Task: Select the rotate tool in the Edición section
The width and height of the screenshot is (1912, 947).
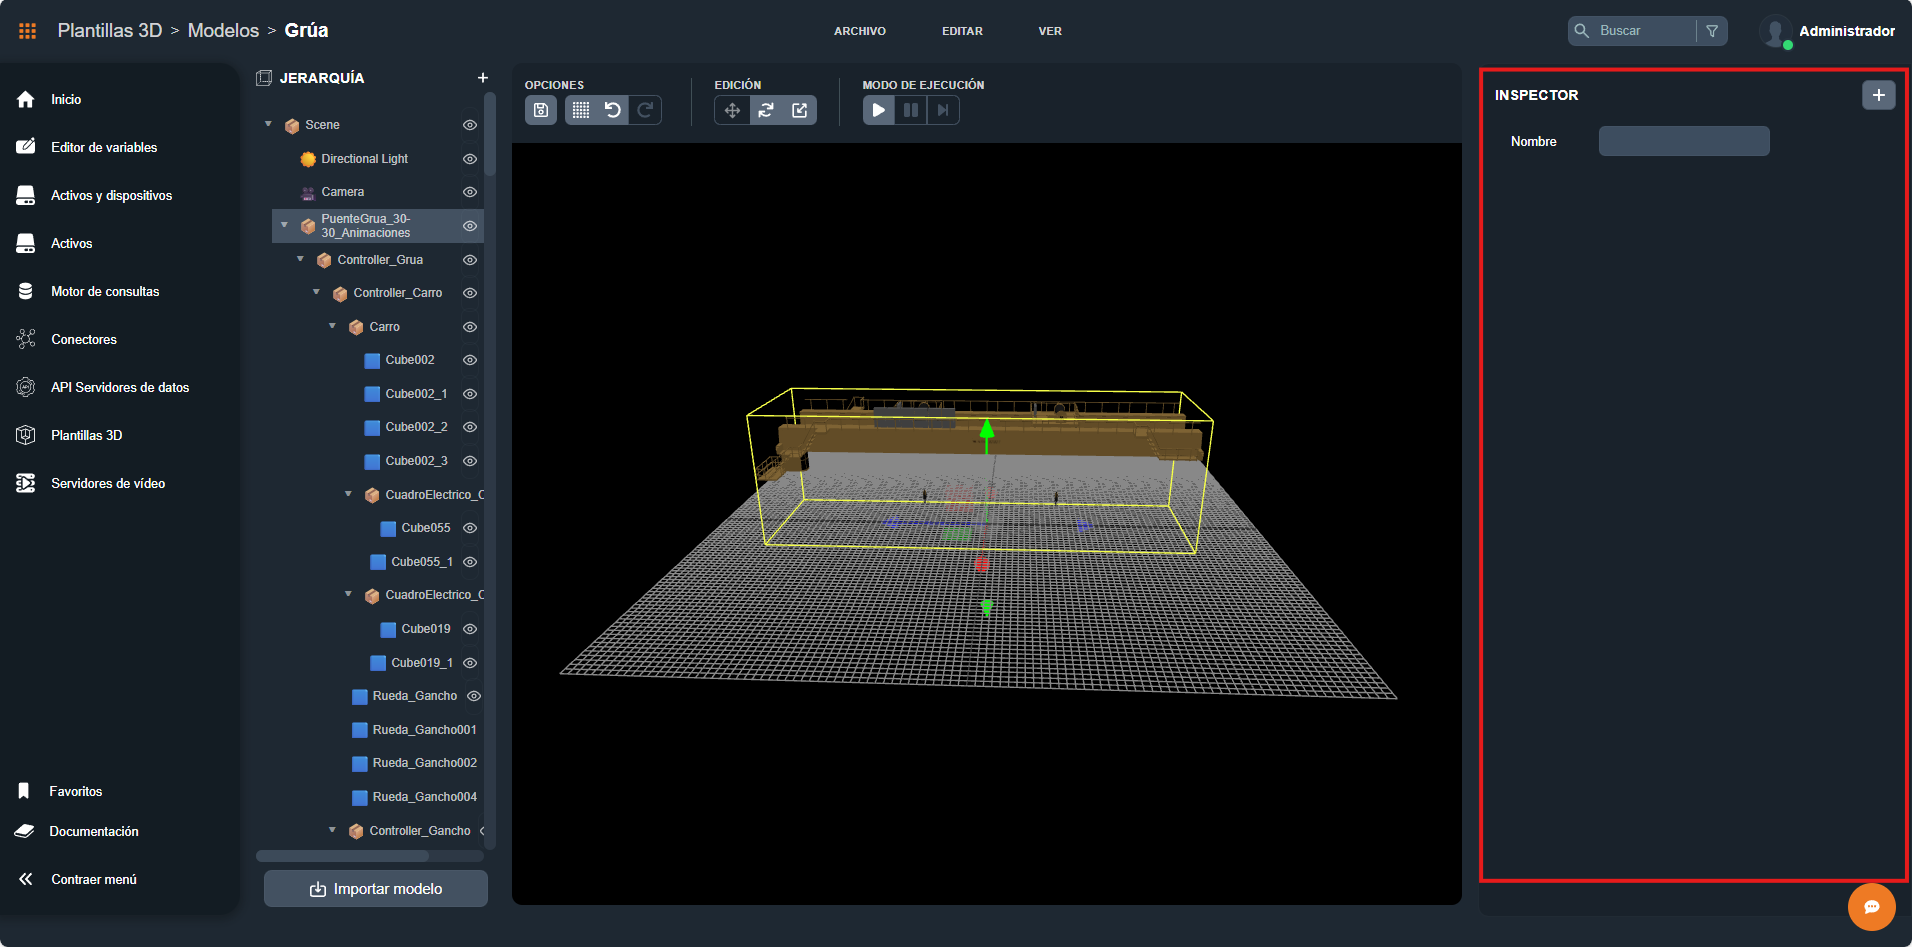Action: click(x=765, y=110)
